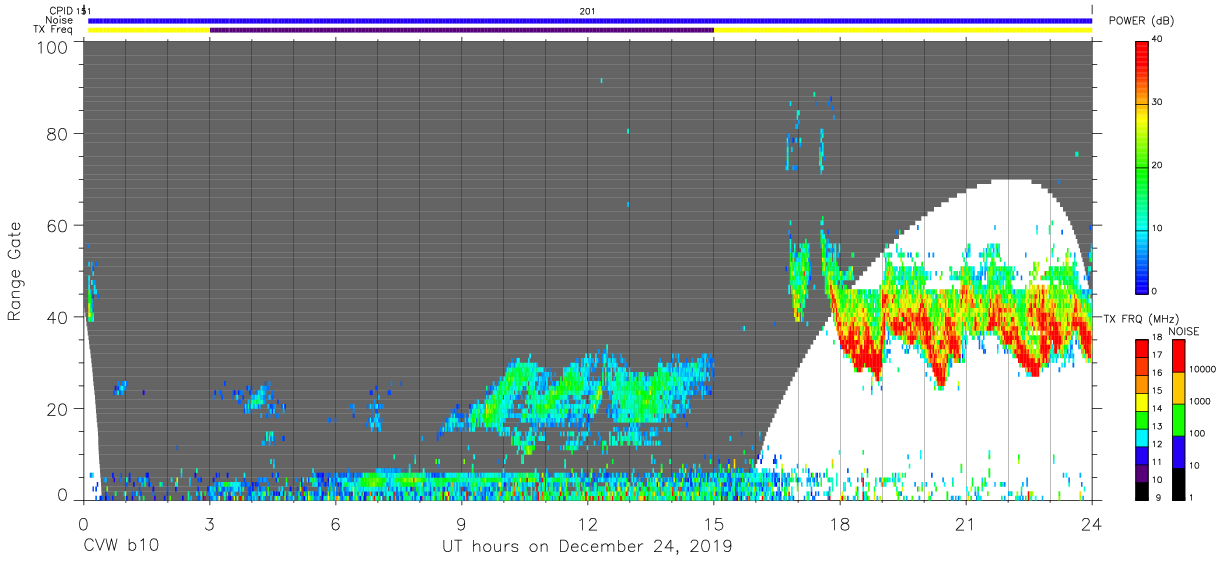Image resolution: width=1228 pixels, height=567 pixels.
Task: Click the 9 tick on UT hours axis
Action: (461, 525)
